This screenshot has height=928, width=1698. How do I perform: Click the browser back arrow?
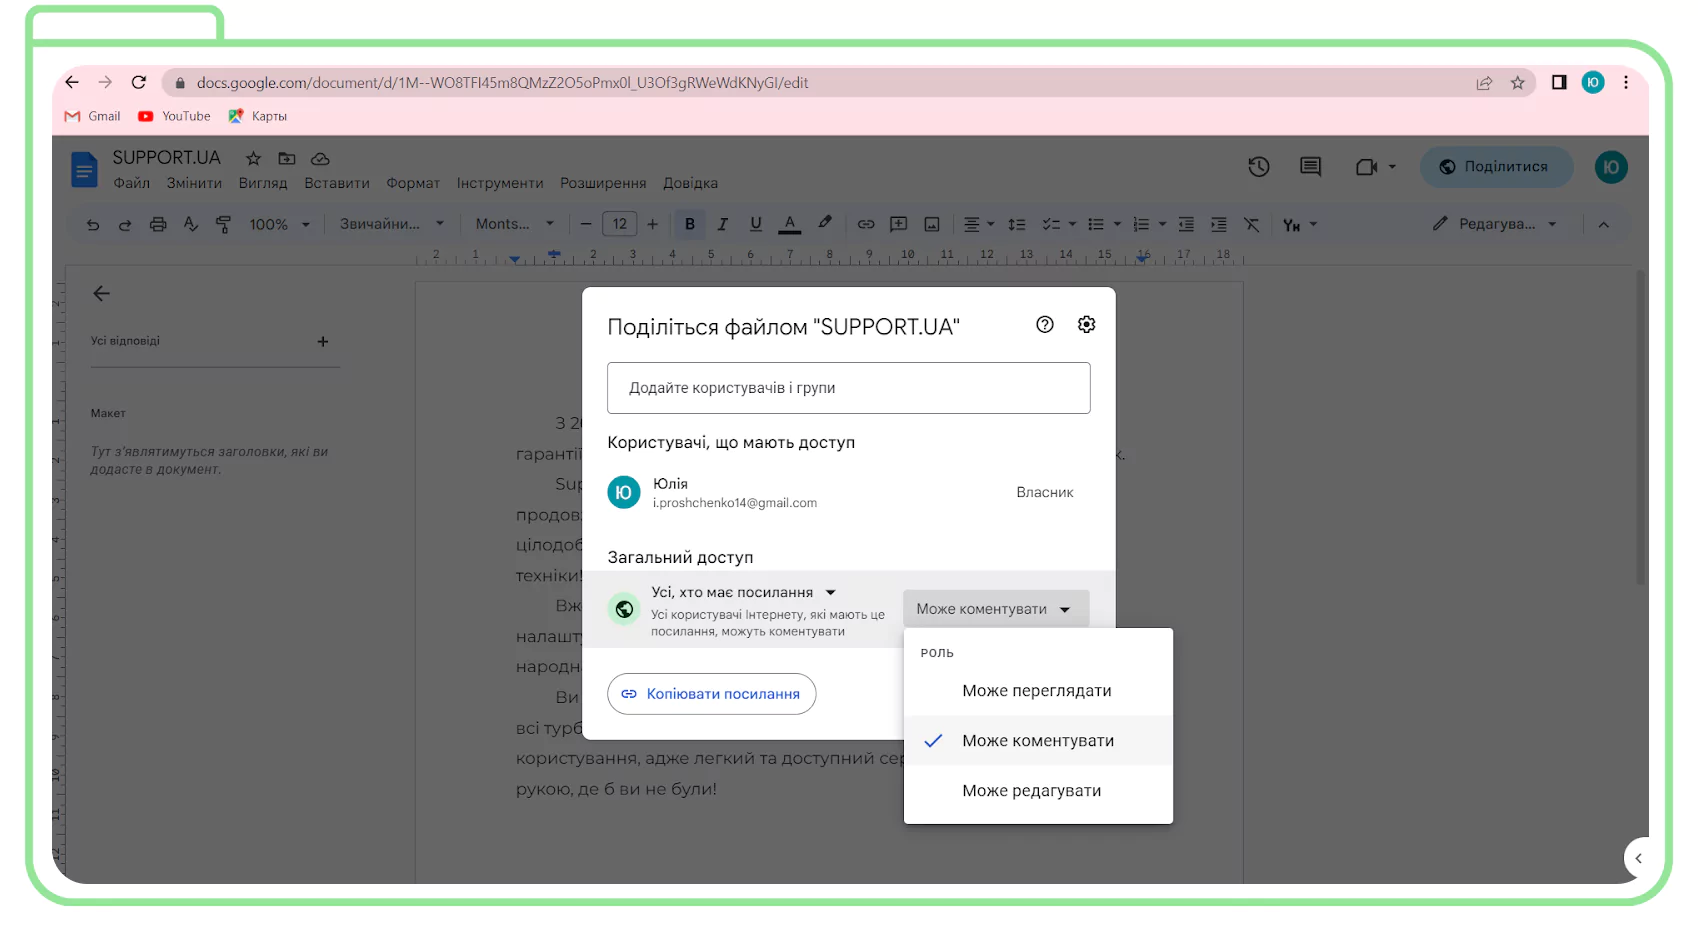click(x=72, y=82)
